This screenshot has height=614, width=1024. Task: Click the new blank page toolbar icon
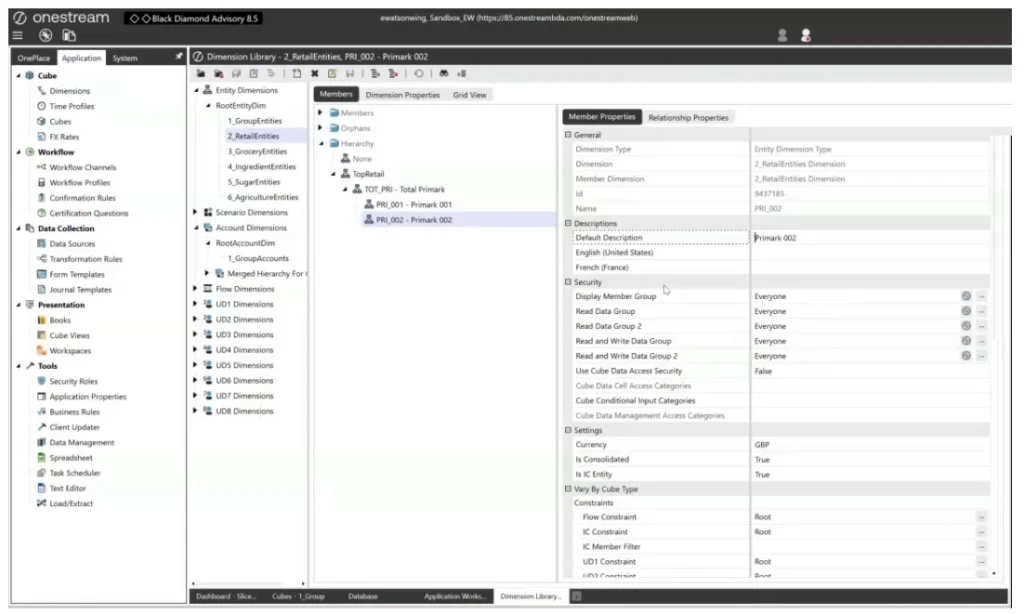297,74
